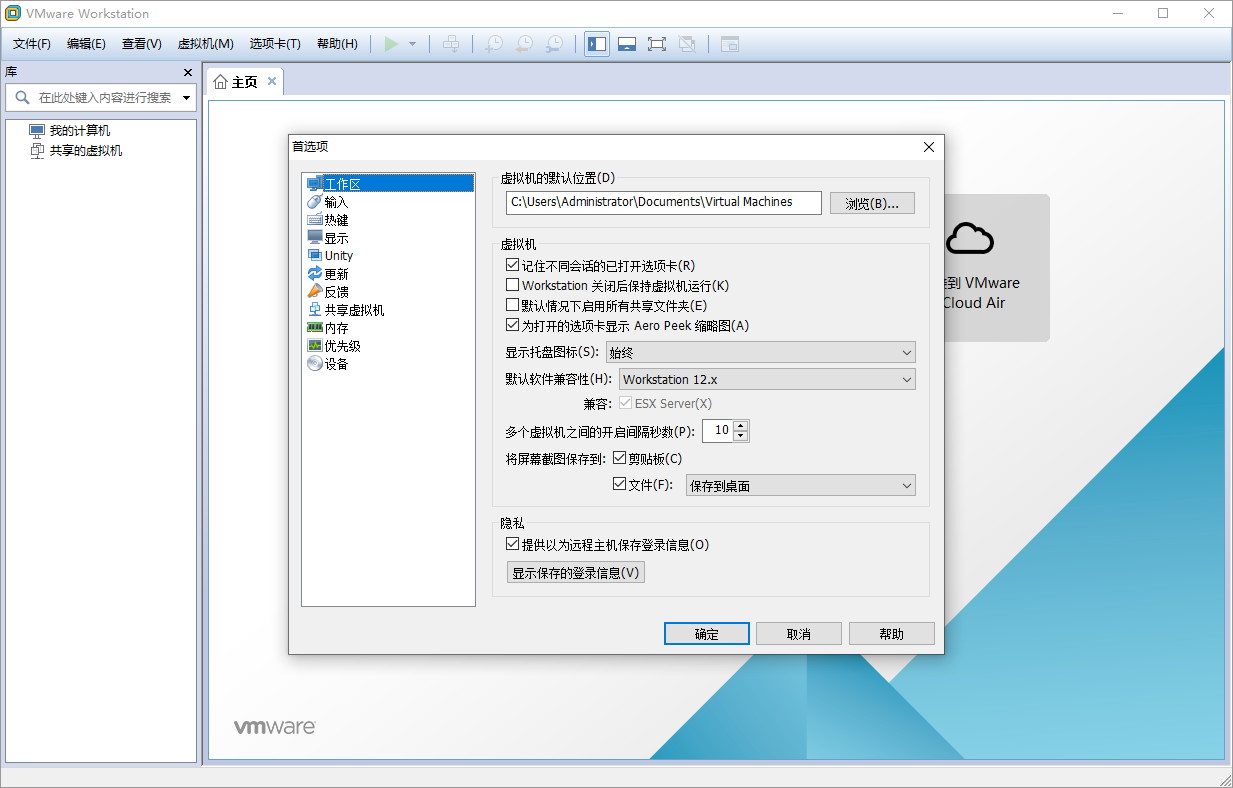Screen dimensions: 1233x788
Task: Increase virtual machine startup interval with stepper arrow
Action: 741,425
